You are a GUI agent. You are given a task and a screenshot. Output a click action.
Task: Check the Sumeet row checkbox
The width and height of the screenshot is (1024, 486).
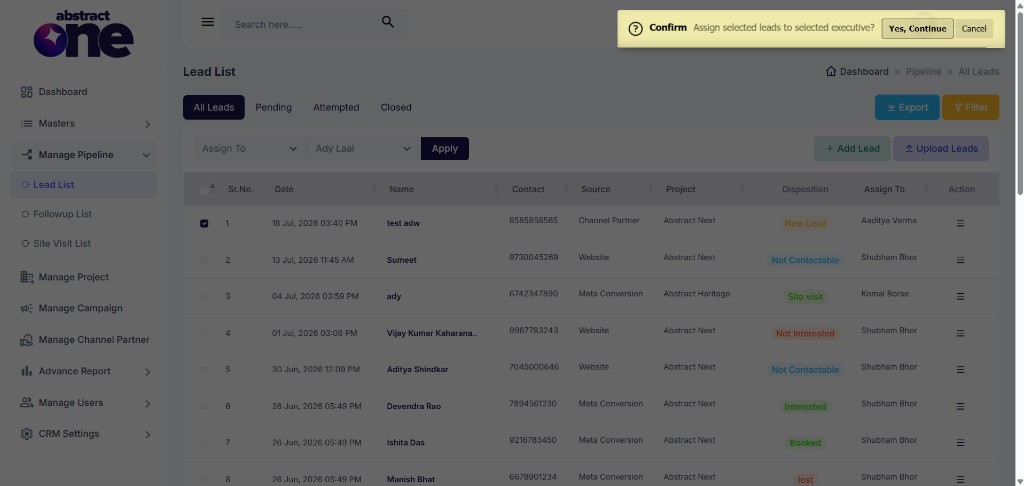204,260
